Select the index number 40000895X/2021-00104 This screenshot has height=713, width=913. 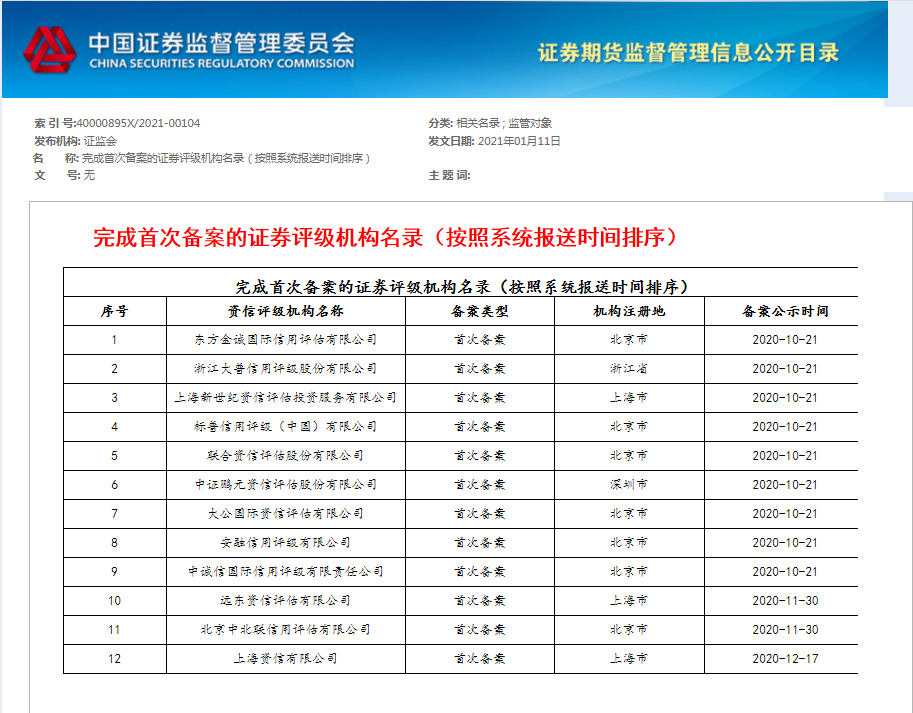[138, 123]
